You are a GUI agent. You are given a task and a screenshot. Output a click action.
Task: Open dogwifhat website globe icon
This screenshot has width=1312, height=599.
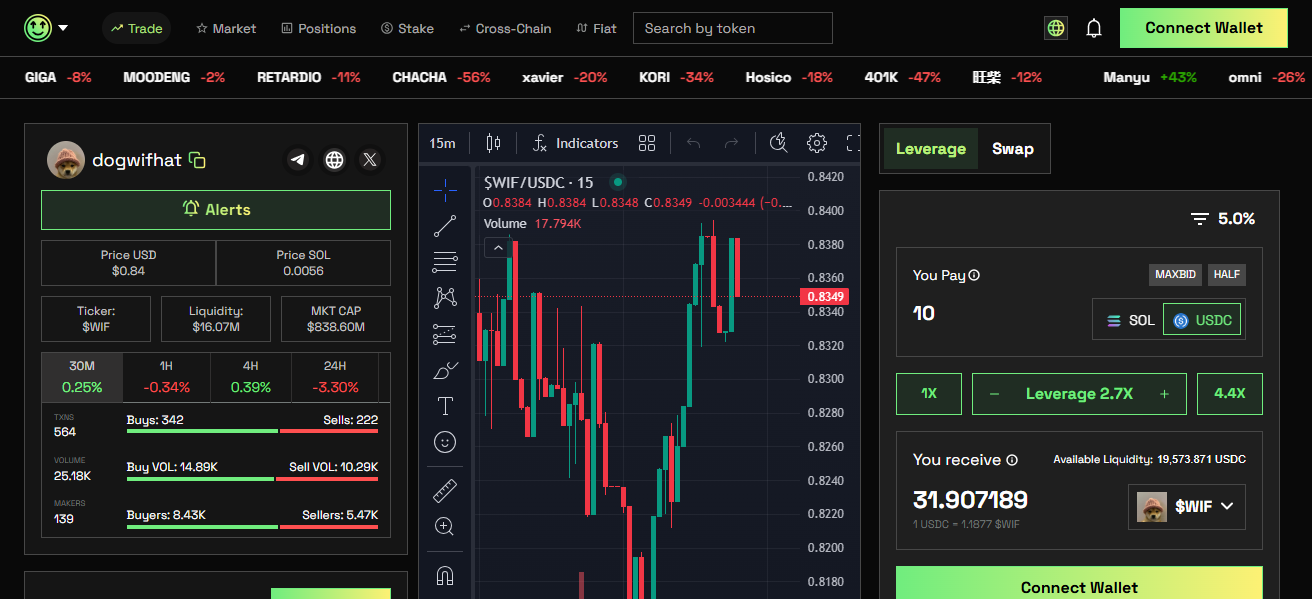pyautogui.click(x=334, y=159)
